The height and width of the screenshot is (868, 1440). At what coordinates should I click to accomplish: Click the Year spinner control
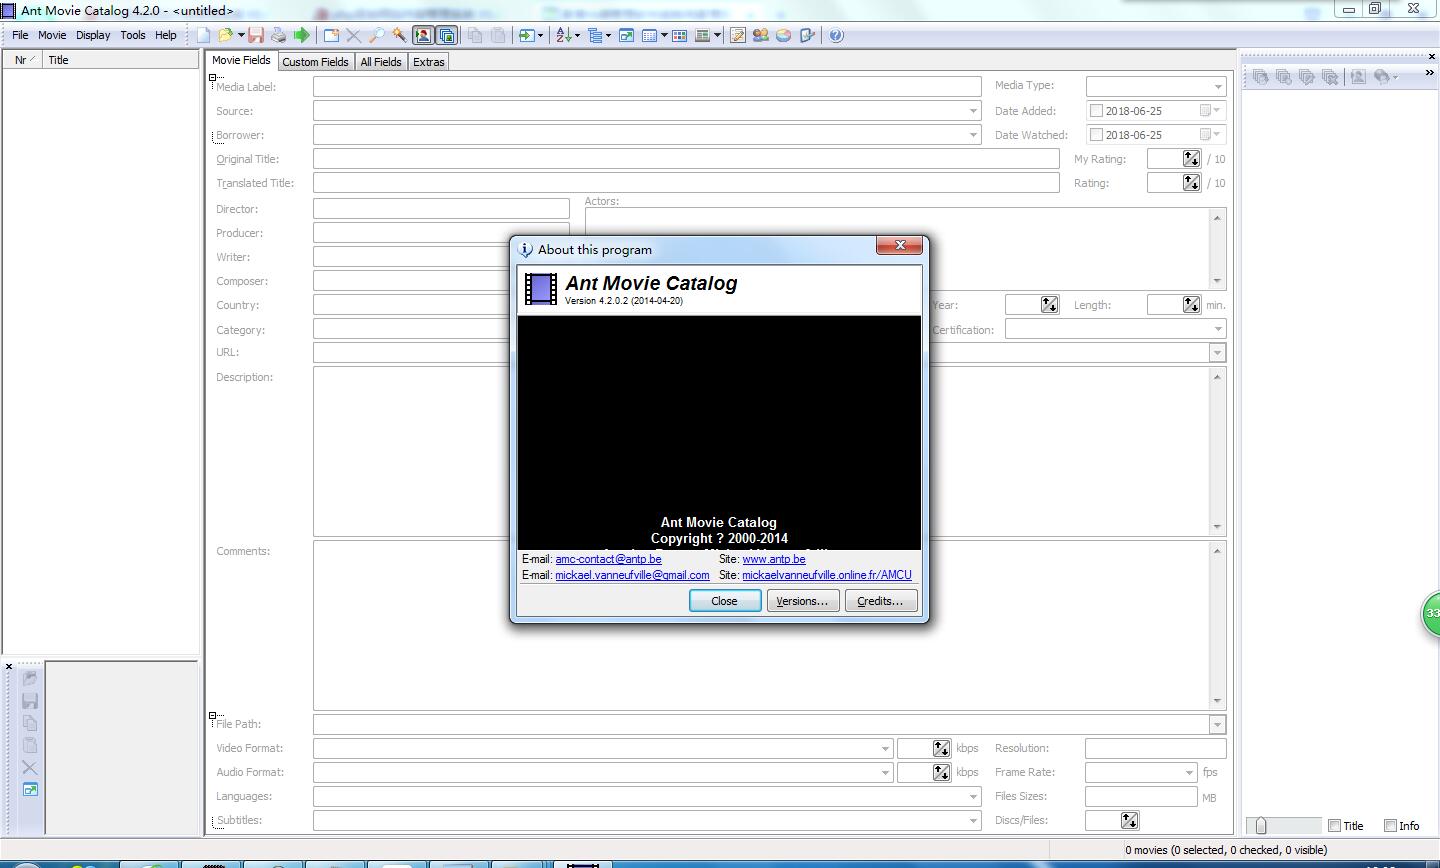[x=1049, y=305]
